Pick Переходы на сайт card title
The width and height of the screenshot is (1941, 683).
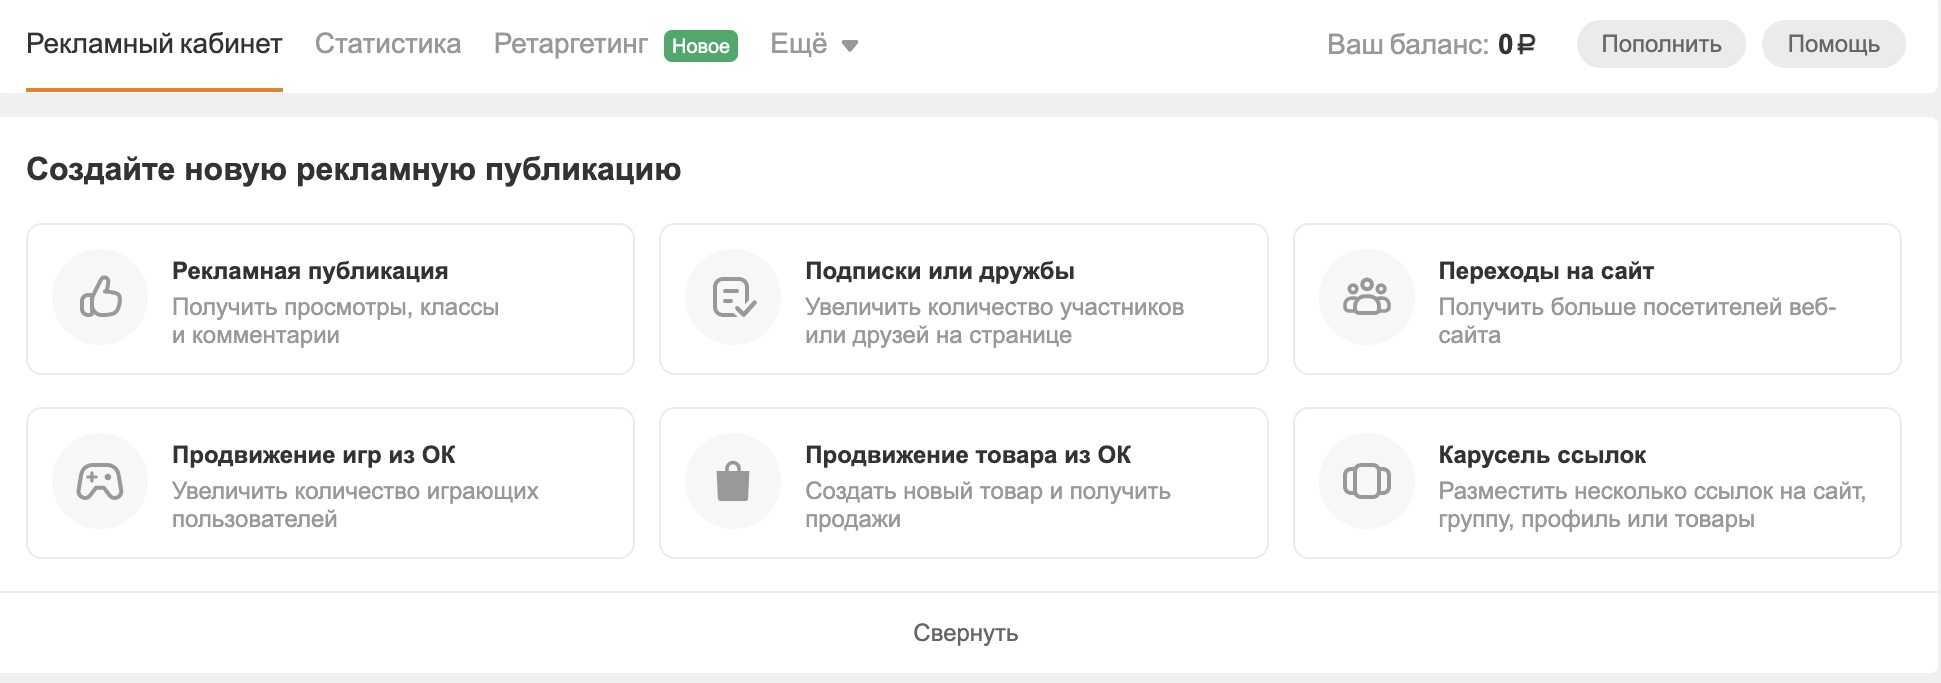(x=1545, y=271)
